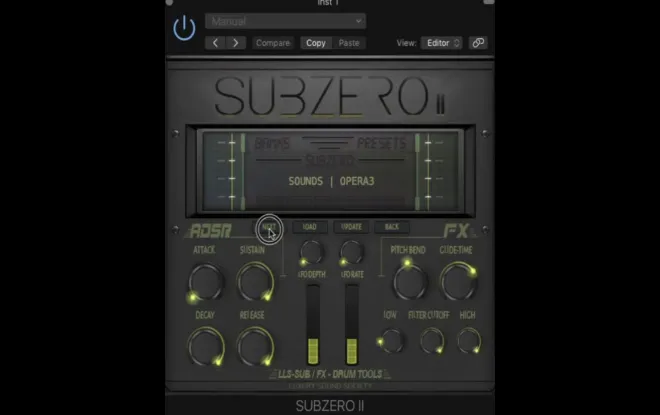This screenshot has width=660, height=415.
Task: Click the Attack knob
Action: pyautogui.click(x=206, y=282)
